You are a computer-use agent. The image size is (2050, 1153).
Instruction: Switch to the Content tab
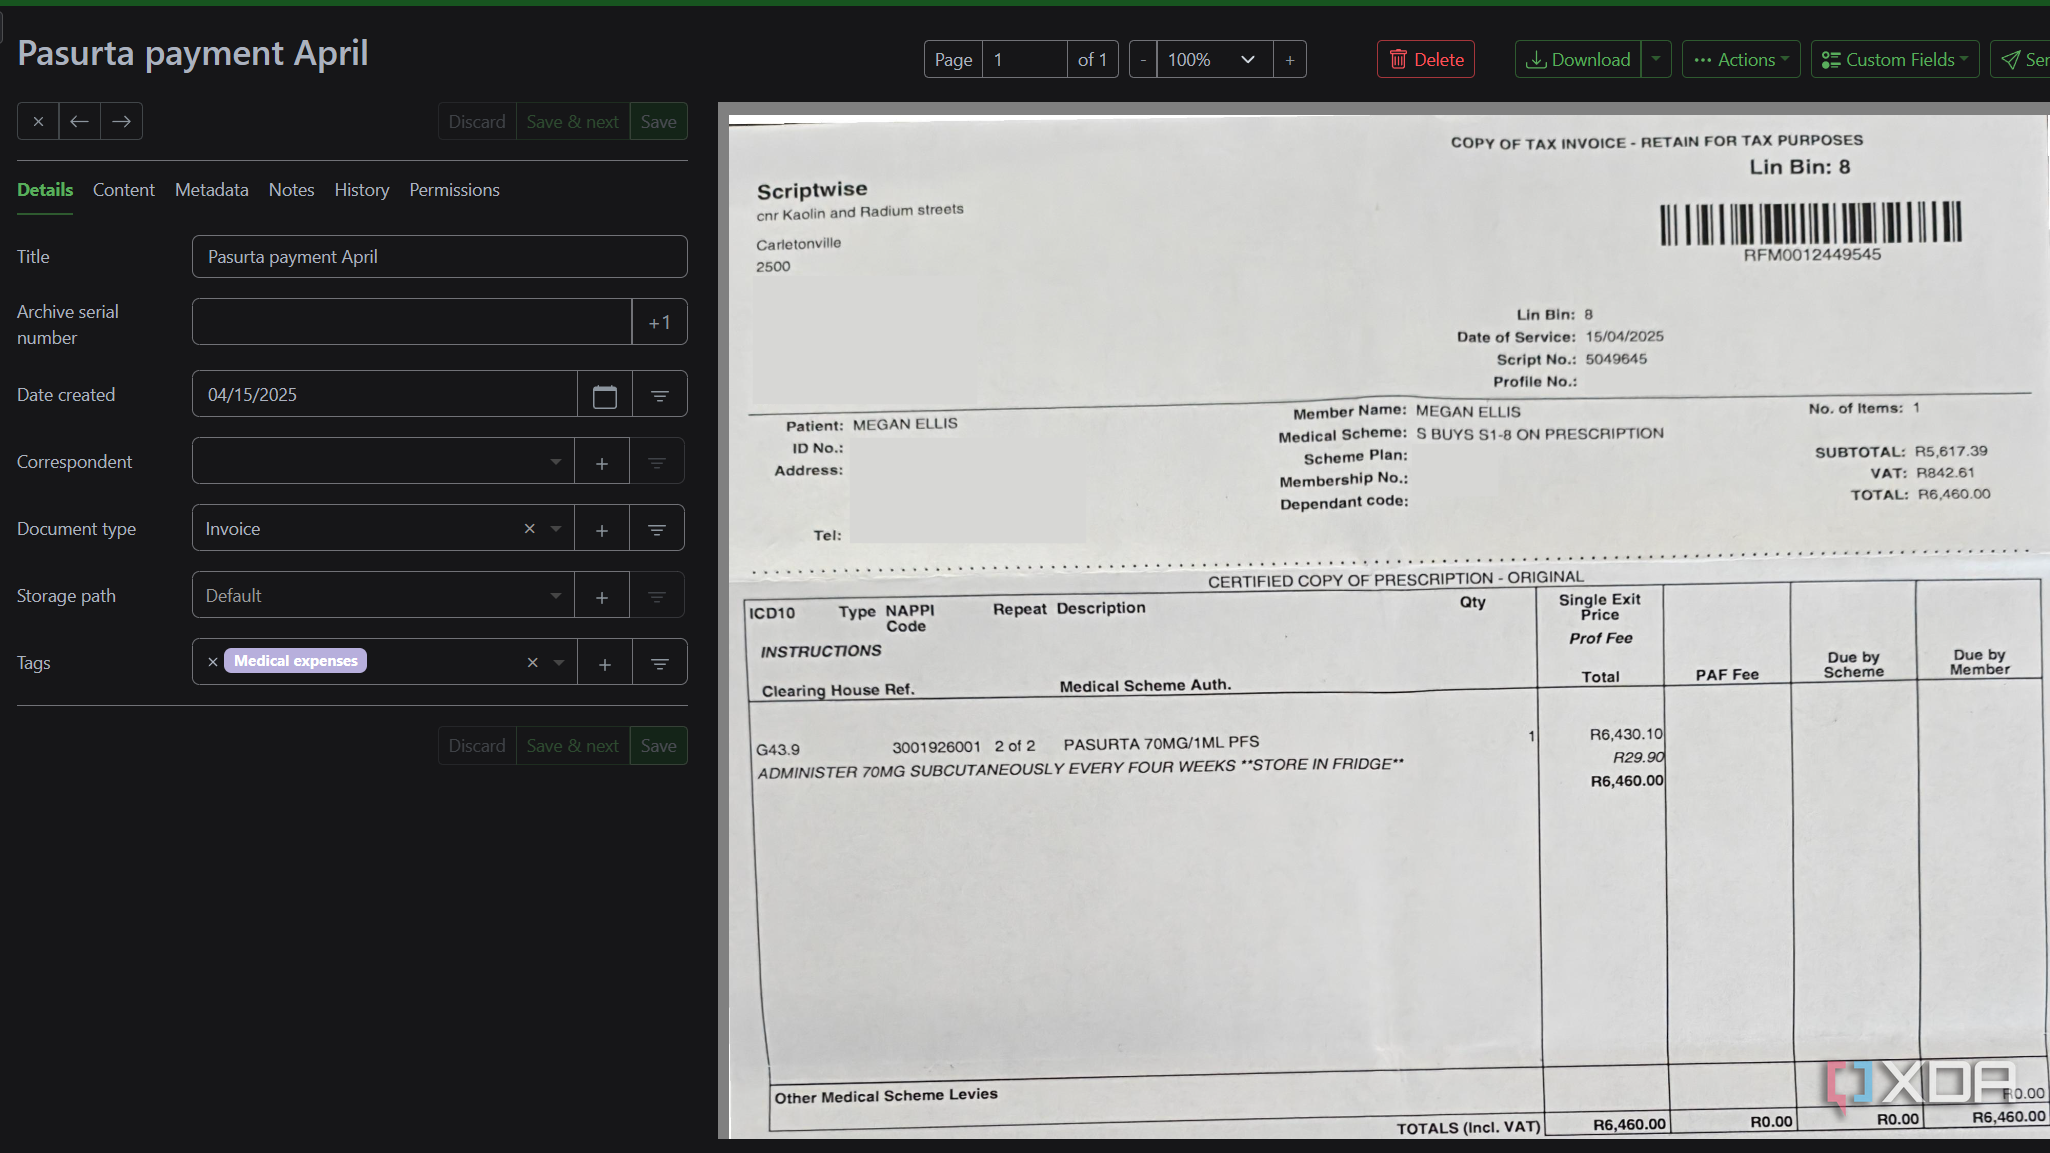(x=124, y=190)
